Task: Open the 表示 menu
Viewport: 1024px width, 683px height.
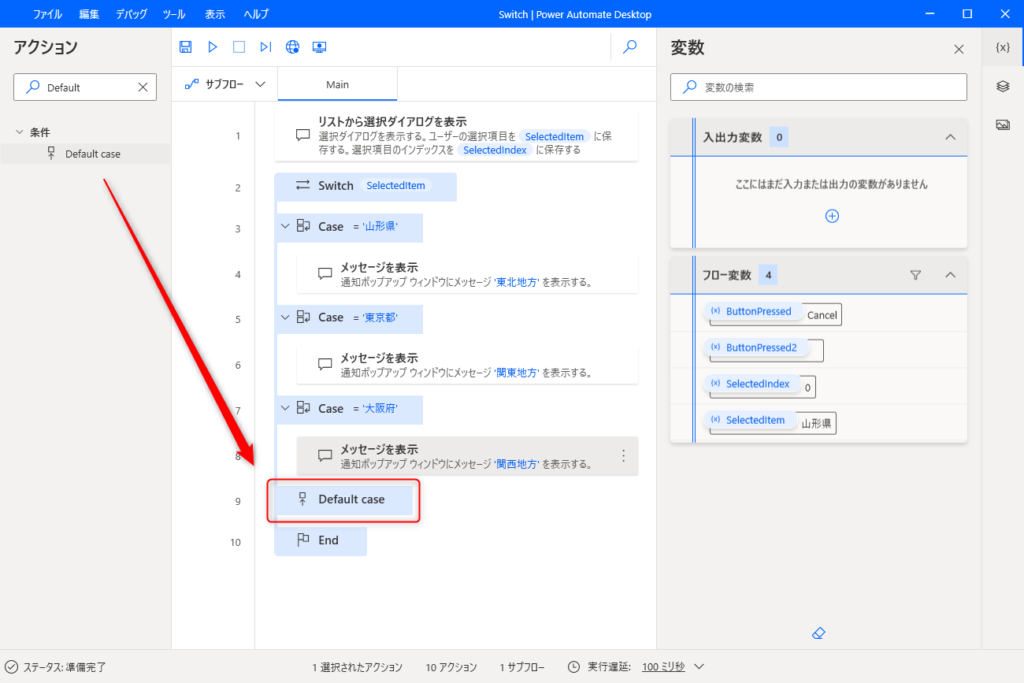Action: (215, 14)
